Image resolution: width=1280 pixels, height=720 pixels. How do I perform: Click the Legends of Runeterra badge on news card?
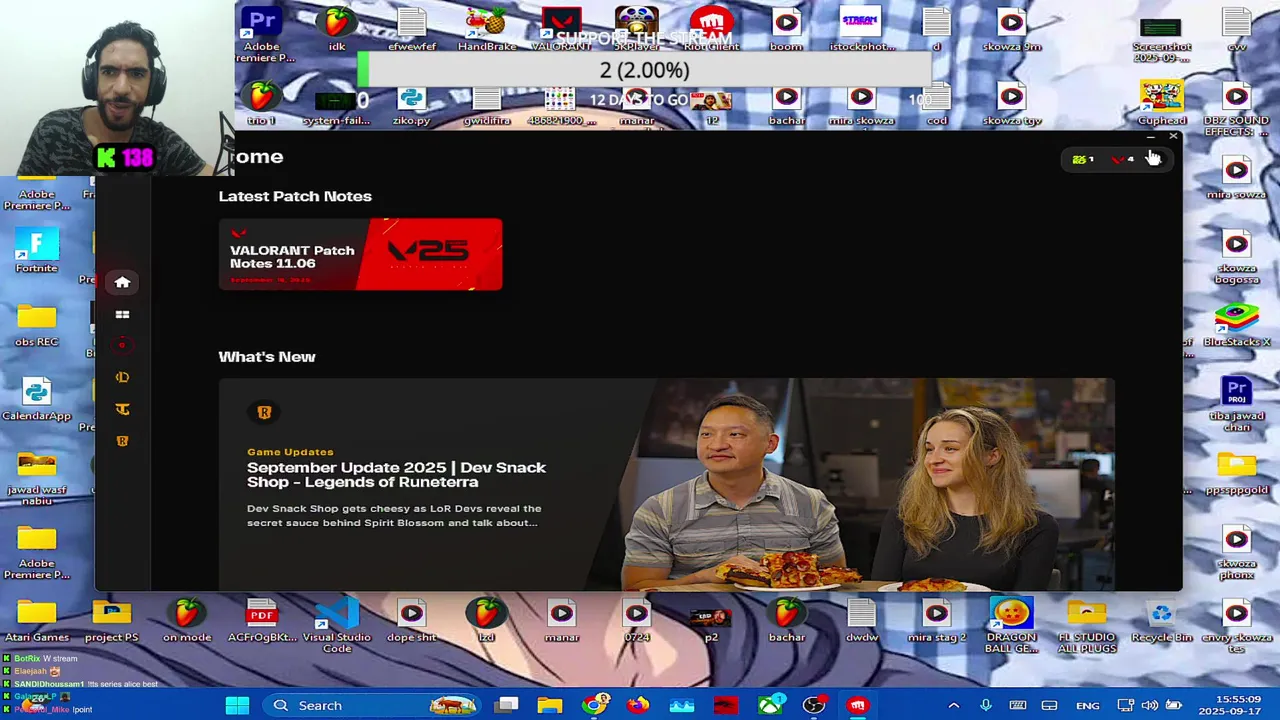(x=264, y=412)
